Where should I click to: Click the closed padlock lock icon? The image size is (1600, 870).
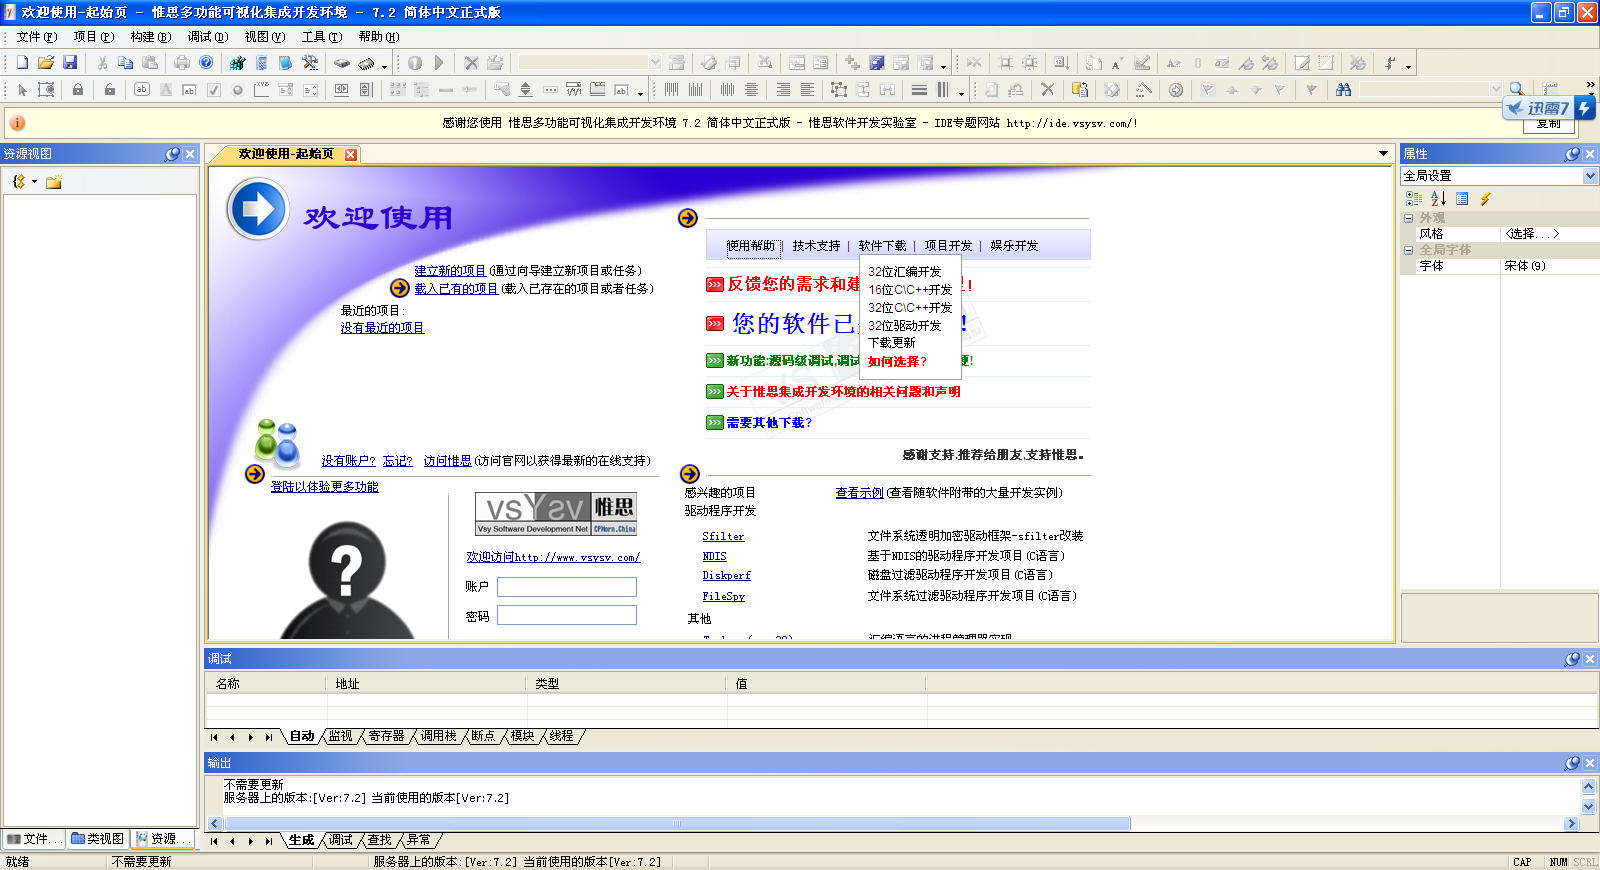coord(78,89)
